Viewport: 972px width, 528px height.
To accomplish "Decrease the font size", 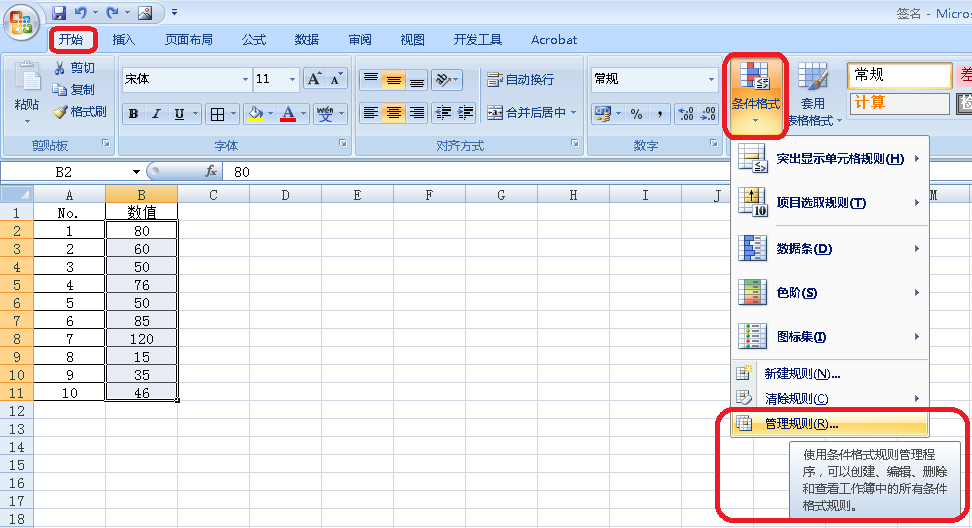I will 336,79.
